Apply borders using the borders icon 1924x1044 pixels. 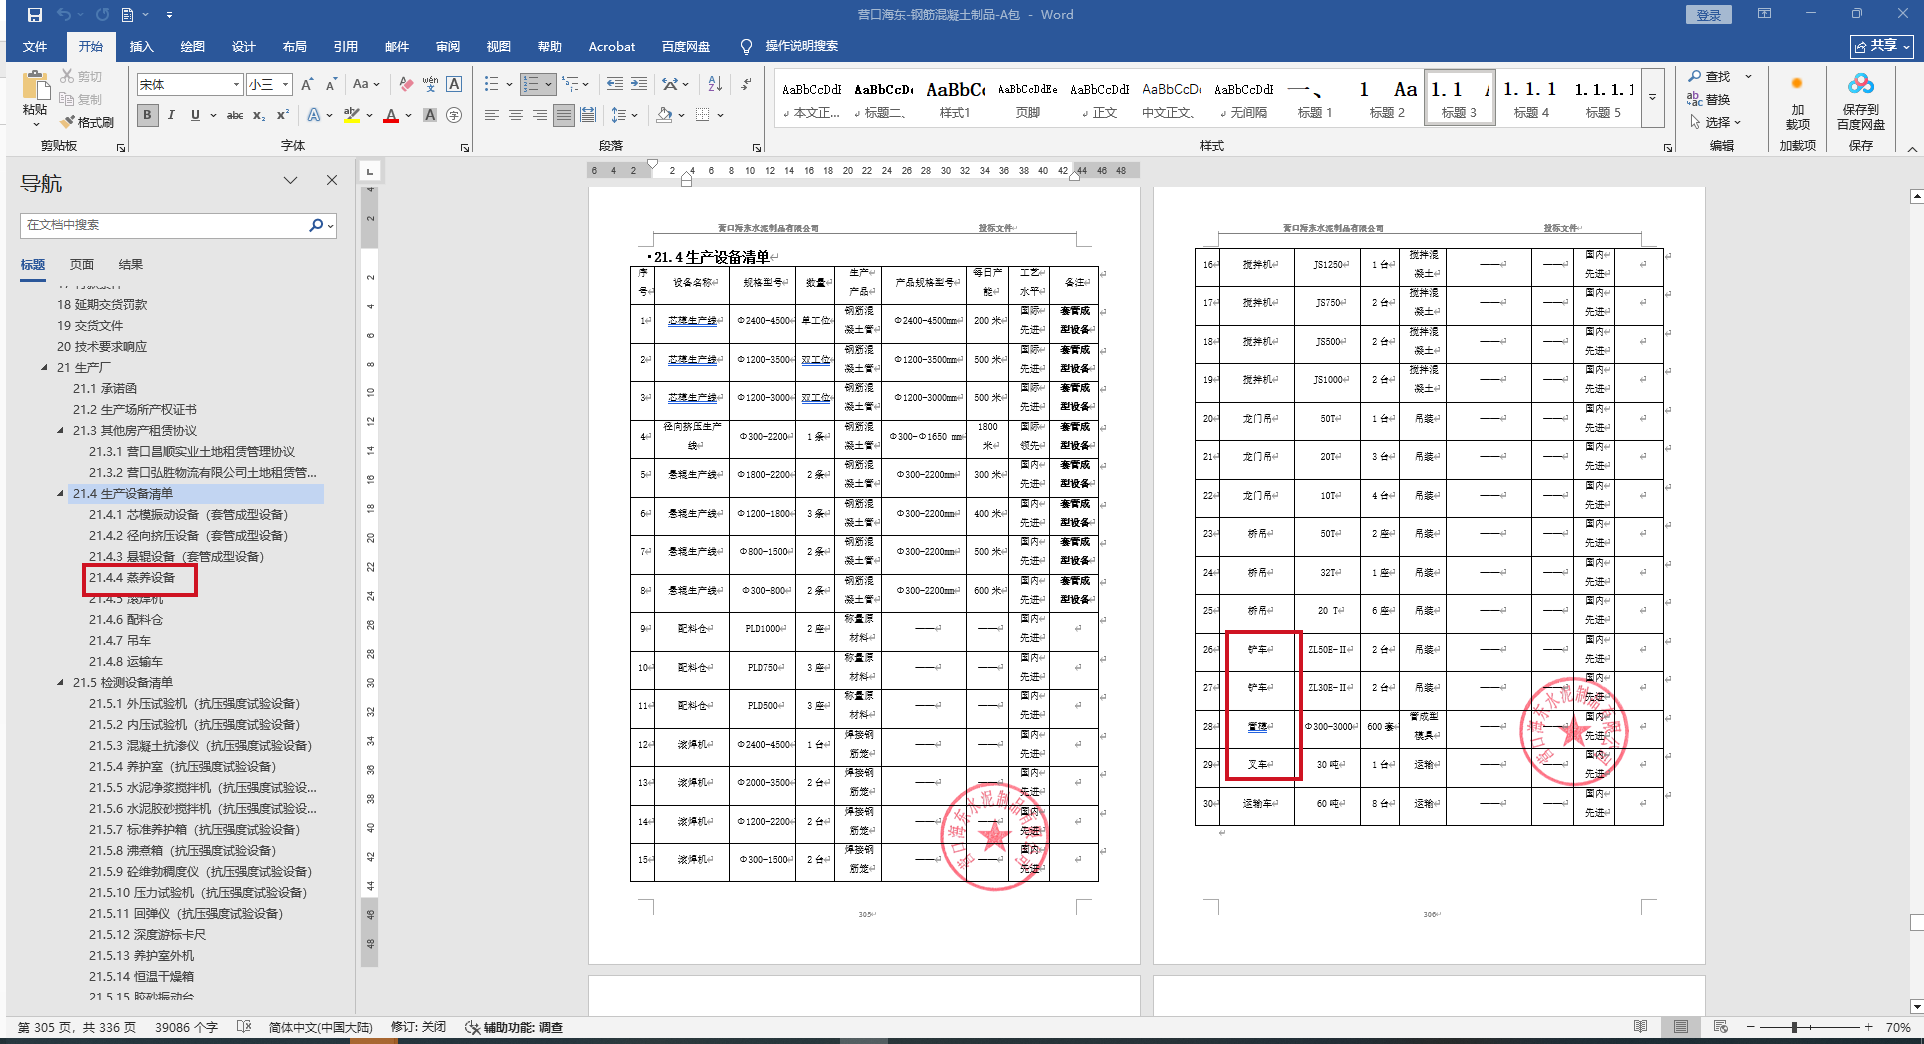[x=702, y=115]
